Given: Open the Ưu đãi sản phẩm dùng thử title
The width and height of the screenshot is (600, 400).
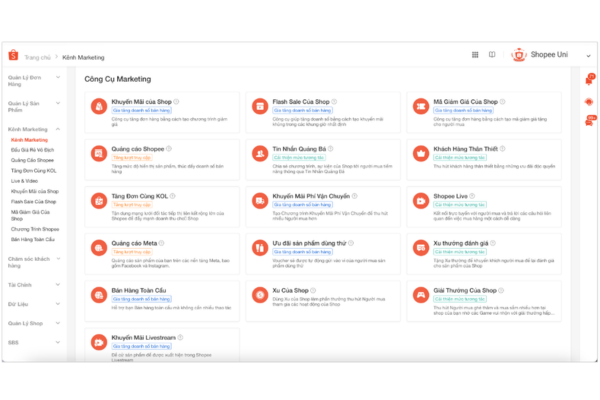Looking at the screenshot, I should click(x=309, y=243).
